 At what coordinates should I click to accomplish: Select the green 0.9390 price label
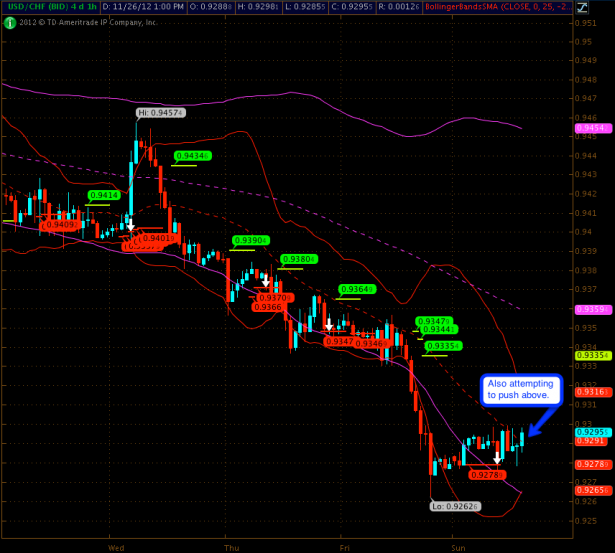pyautogui.click(x=250, y=241)
